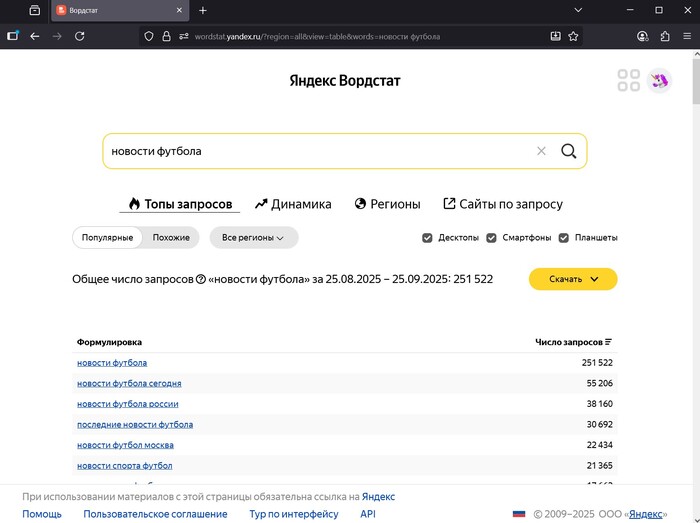Switch to the Динамика tab
This screenshot has height=523, width=700.
click(293, 204)
